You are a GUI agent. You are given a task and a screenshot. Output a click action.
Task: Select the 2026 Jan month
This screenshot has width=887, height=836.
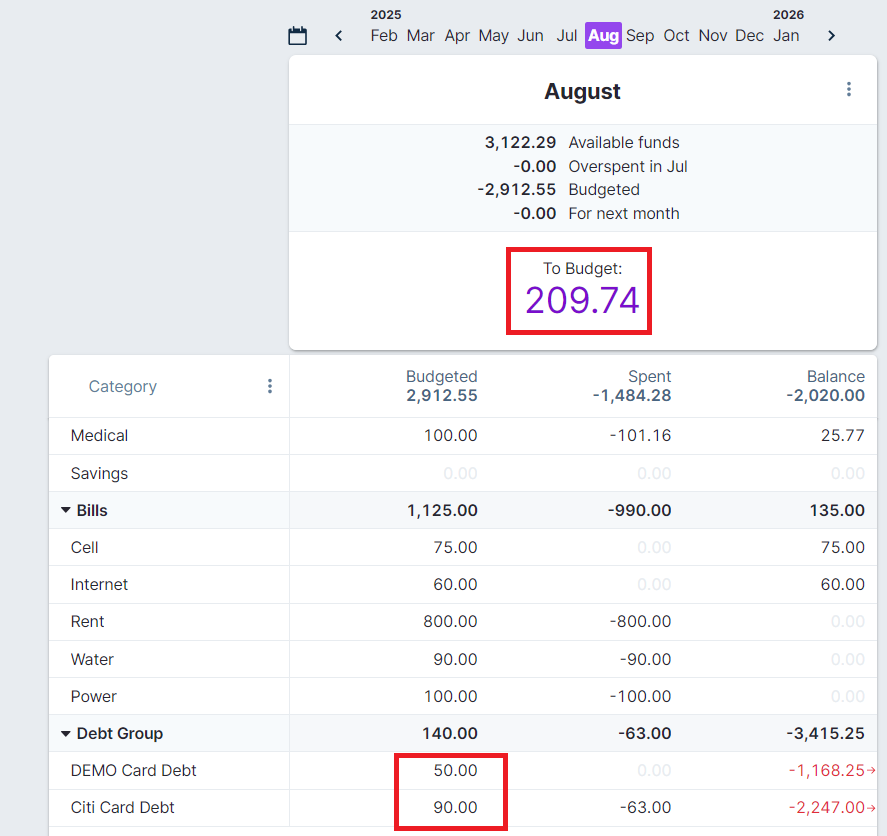point(787,35)
